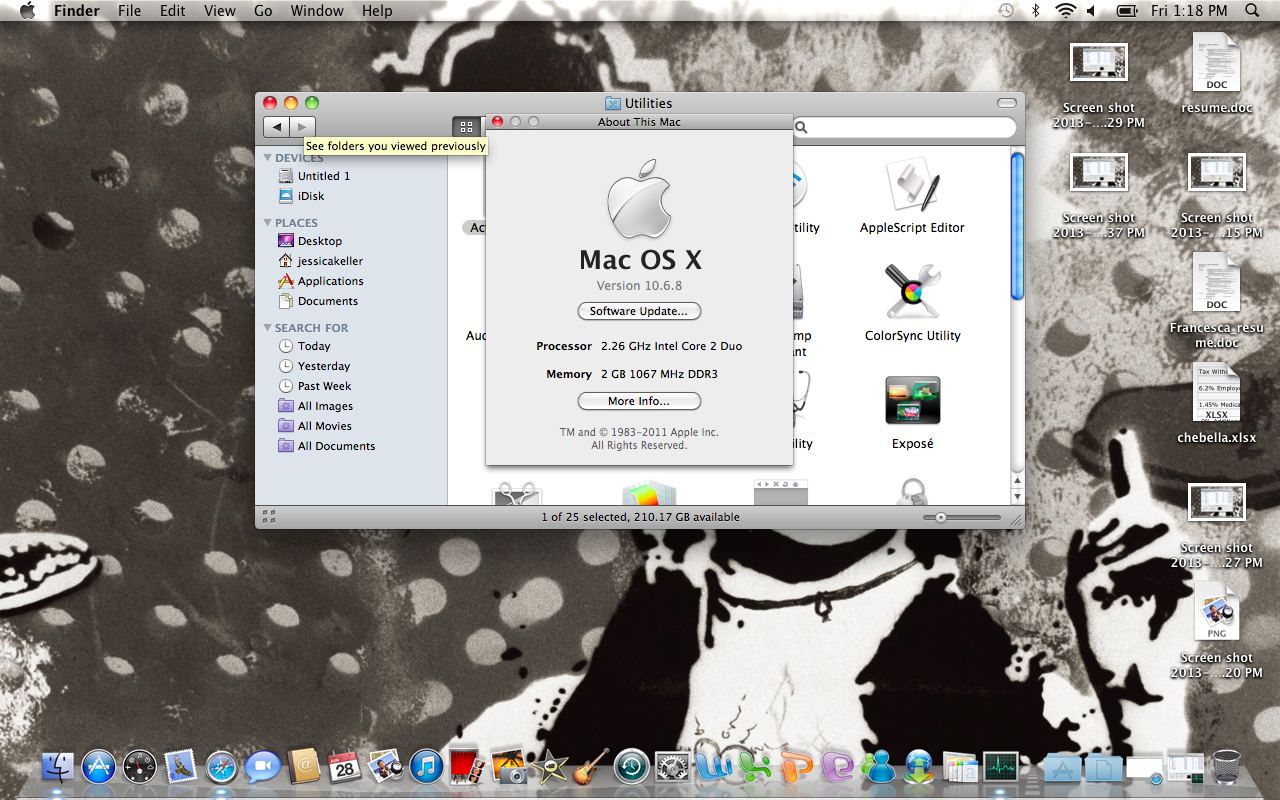Open iCal from the Dock
The height and width of the screenshot is (800, 1280).
coord(345,767)
